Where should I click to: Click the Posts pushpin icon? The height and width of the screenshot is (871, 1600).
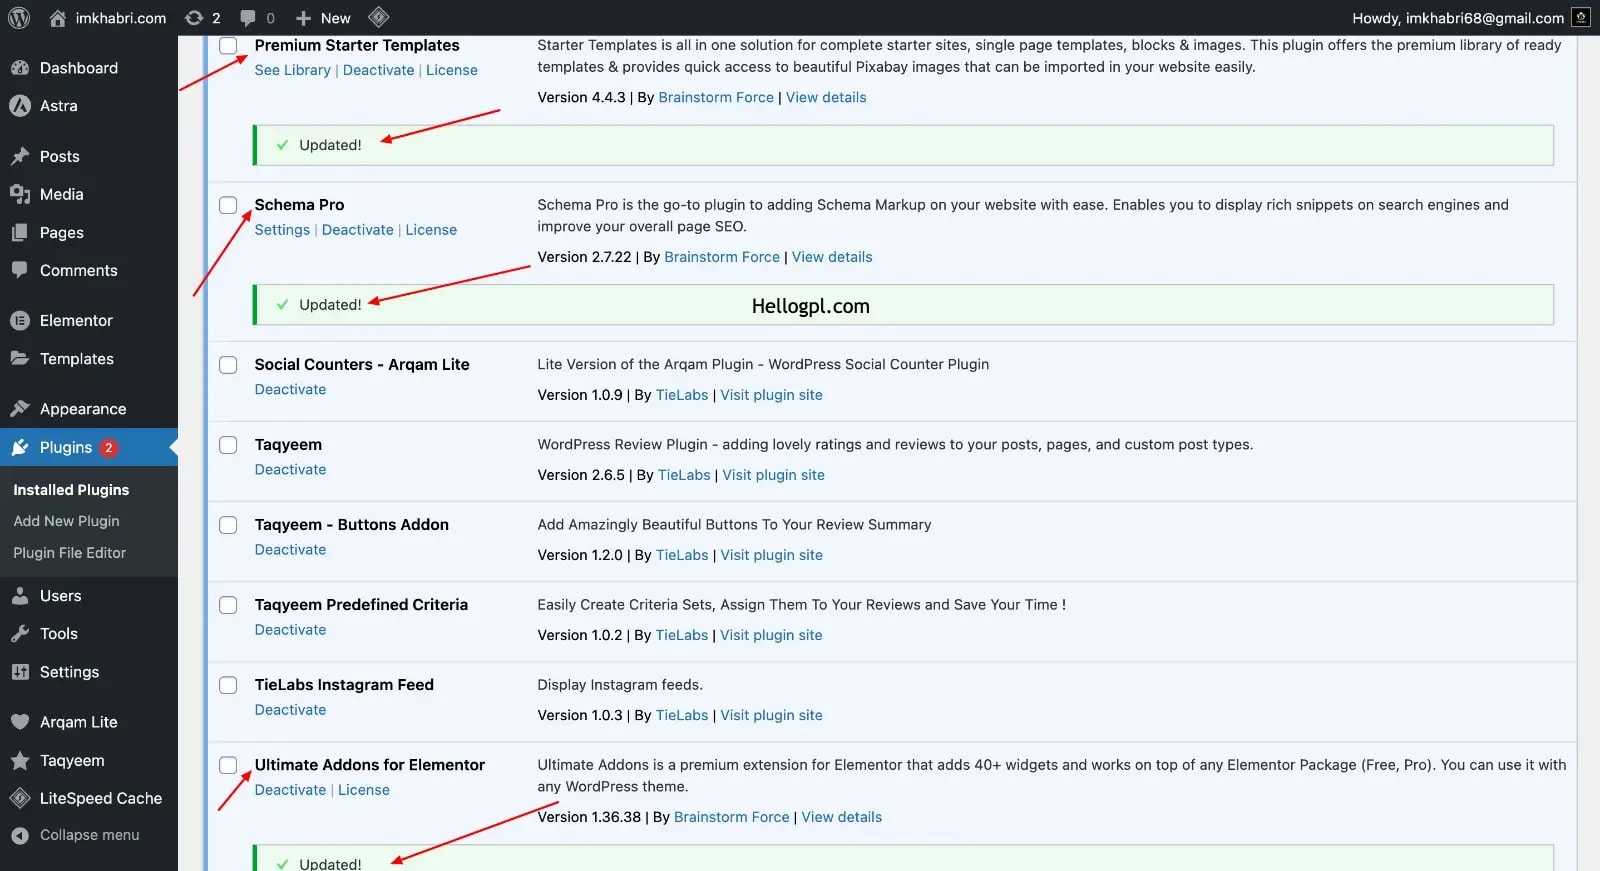point(20,156)
